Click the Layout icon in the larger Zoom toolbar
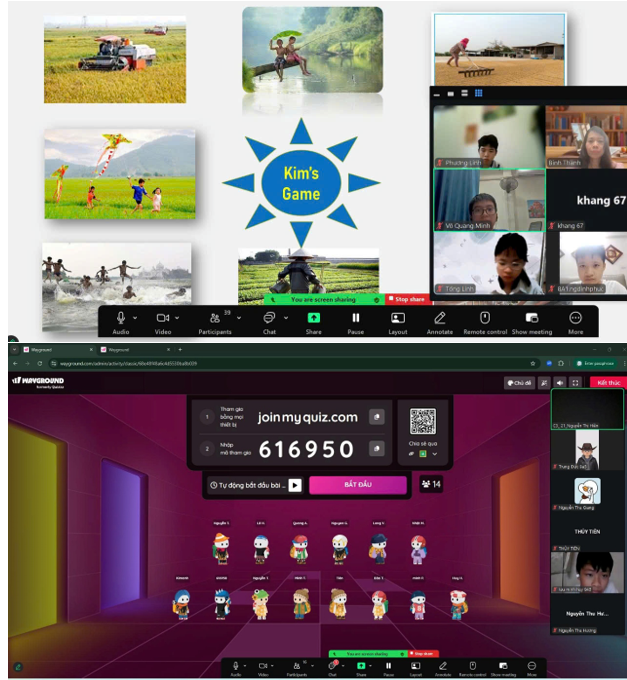Image resolution: width=627 pixels, height=680 pixels. tap(398, 318)
